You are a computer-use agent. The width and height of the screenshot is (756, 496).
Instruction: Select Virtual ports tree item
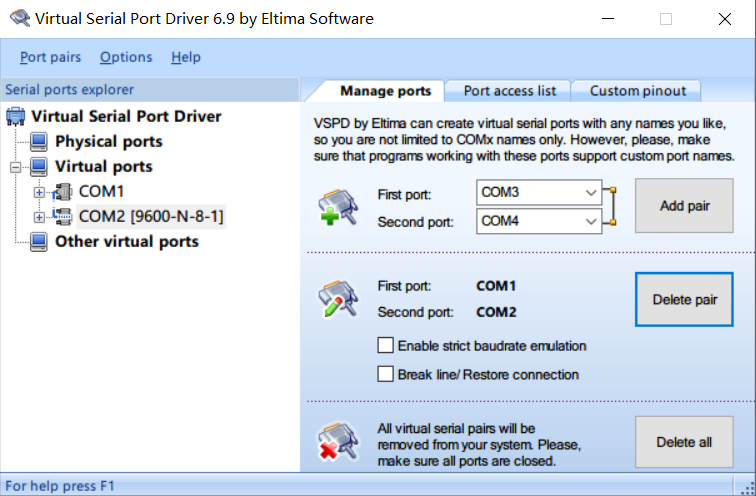pyautogui.click(x=104, y=167)
